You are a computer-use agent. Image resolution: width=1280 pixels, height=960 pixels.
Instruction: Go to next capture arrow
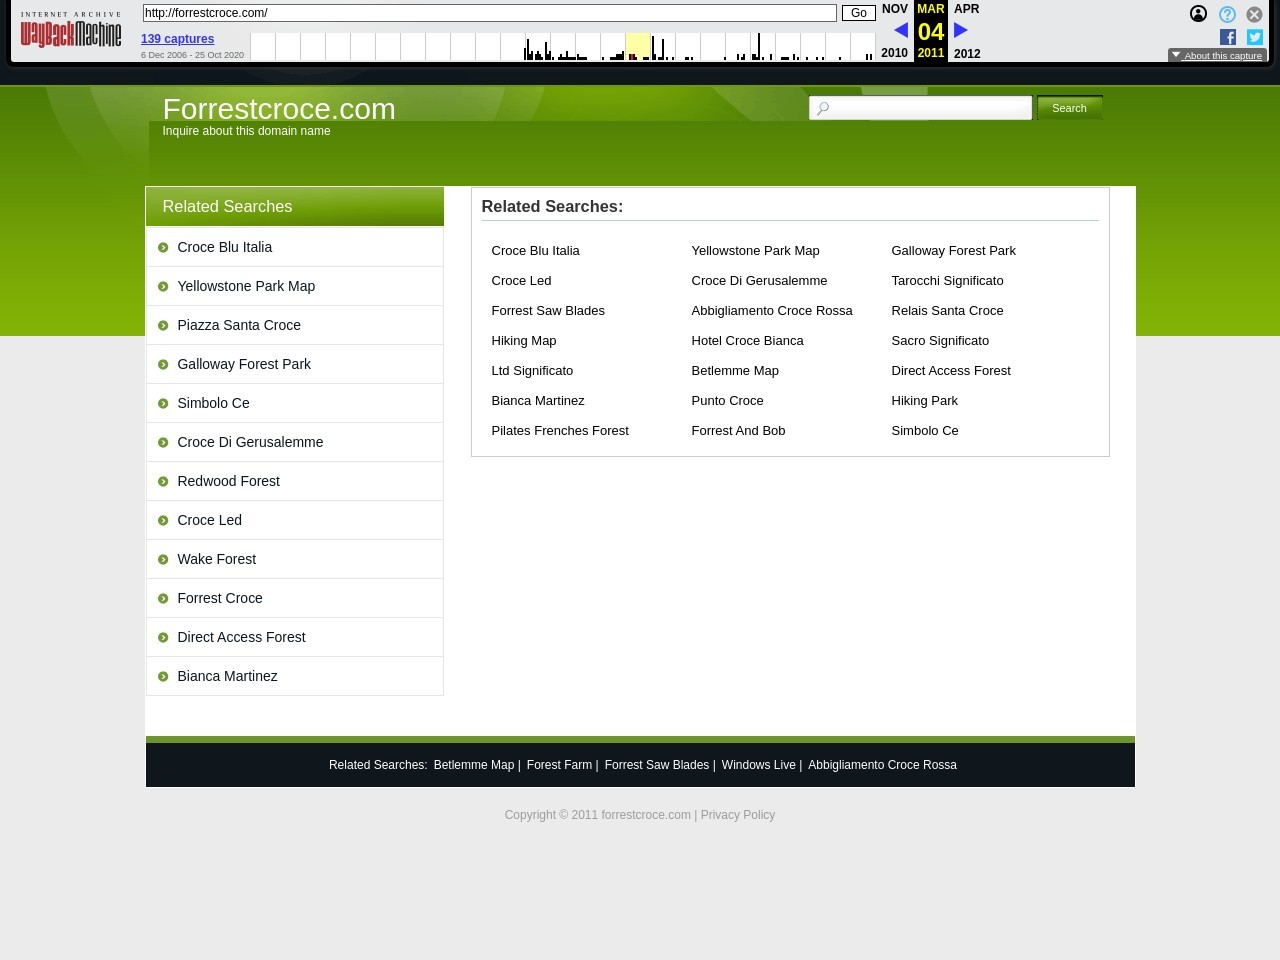tap(961, 31)
